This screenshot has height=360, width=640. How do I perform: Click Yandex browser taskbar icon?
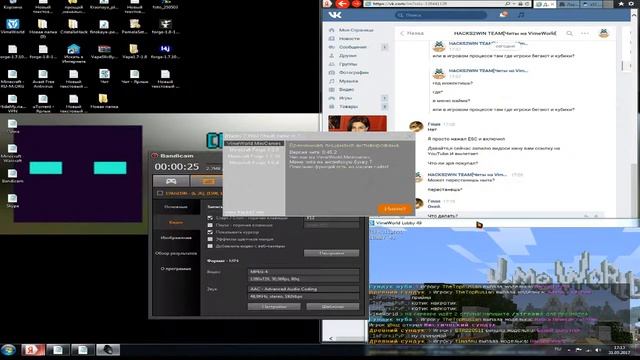click(x=33, y=350)
